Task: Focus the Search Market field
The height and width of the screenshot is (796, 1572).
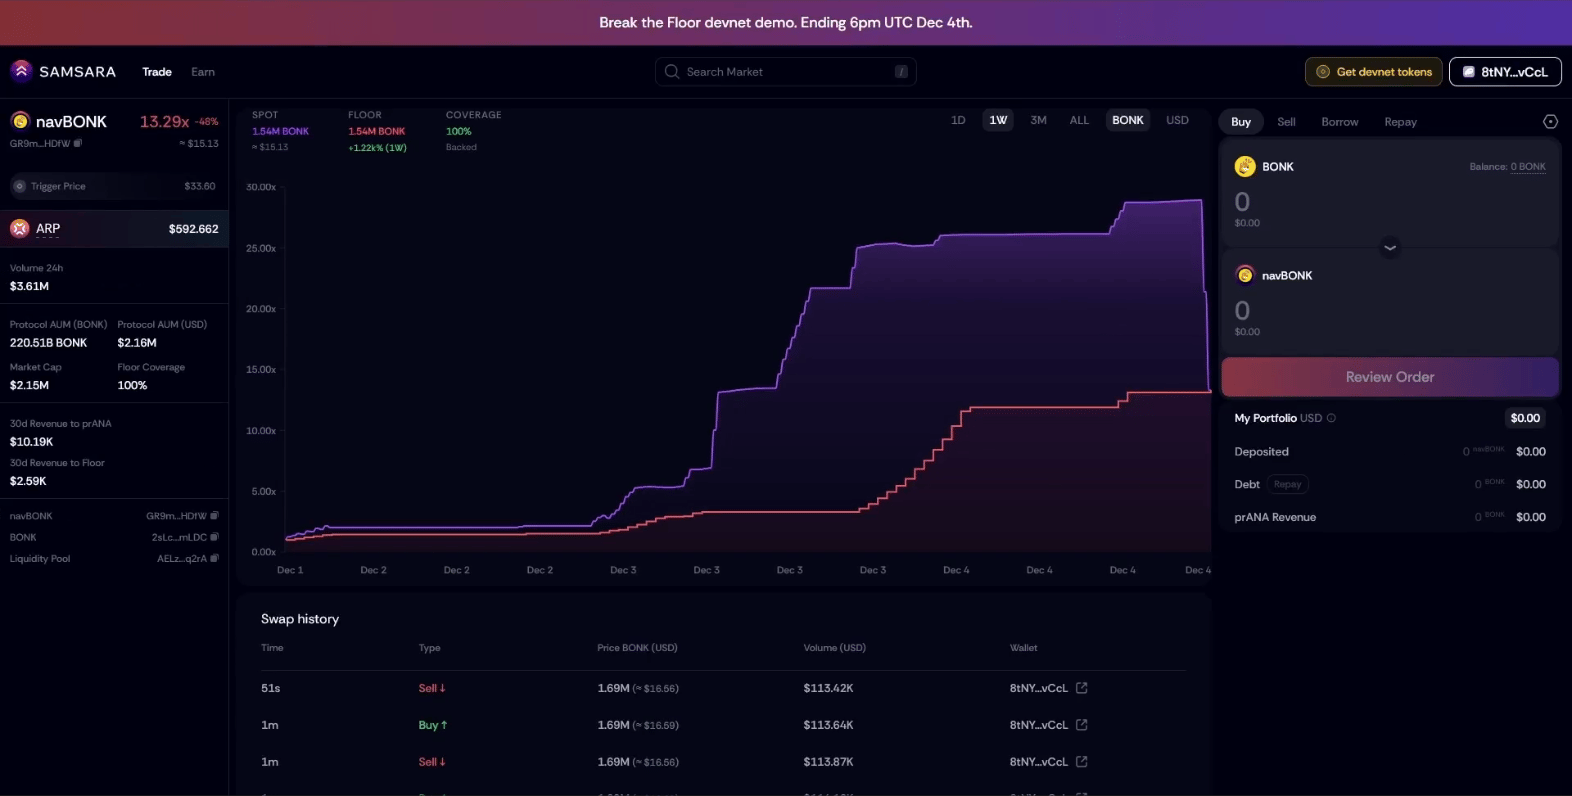Action: click(x=786, y=72)
